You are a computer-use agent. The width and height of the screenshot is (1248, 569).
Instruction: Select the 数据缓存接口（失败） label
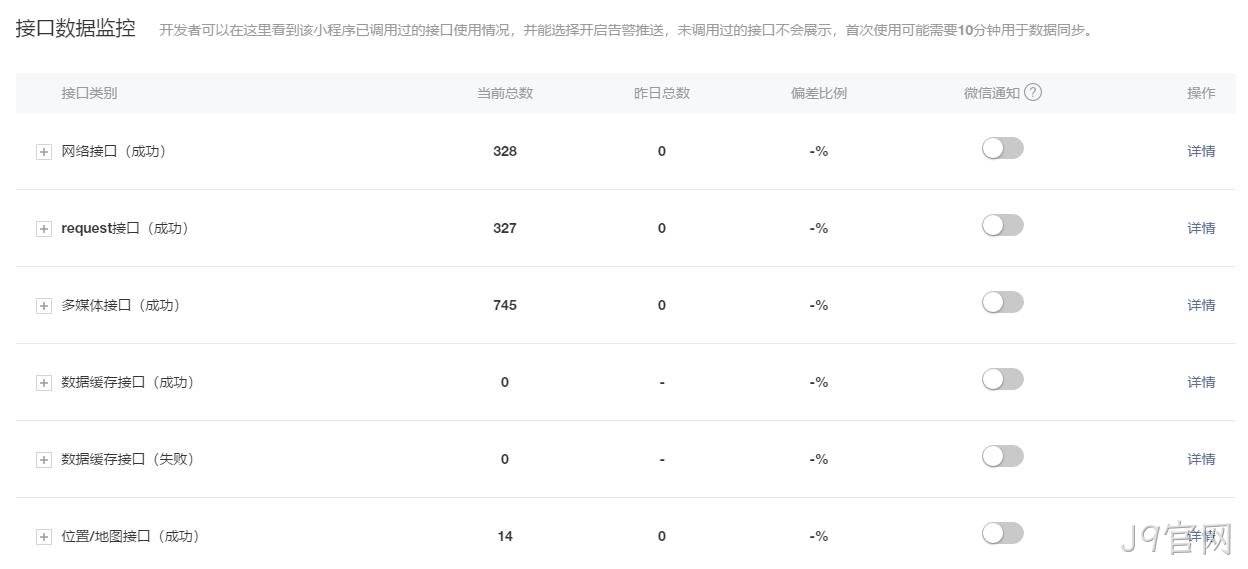pos(127,459)
